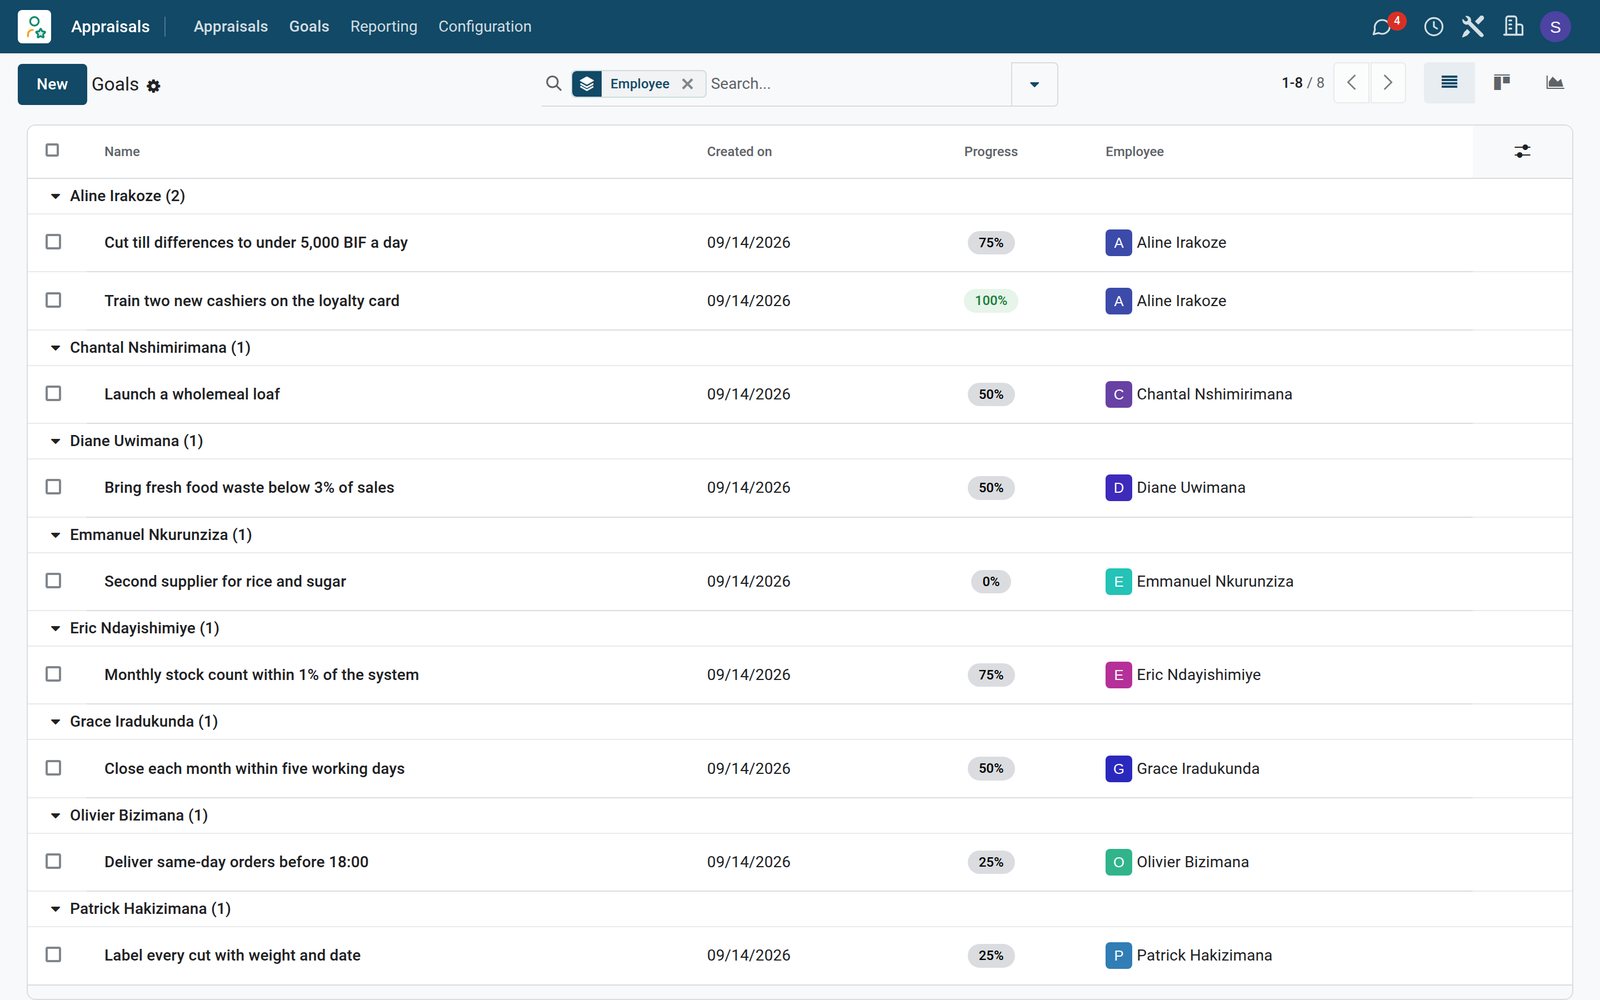This screenshot has height=1000, width=1600.
Task: Click the Goals settings gear icon
Action: (x=153, y=86)
